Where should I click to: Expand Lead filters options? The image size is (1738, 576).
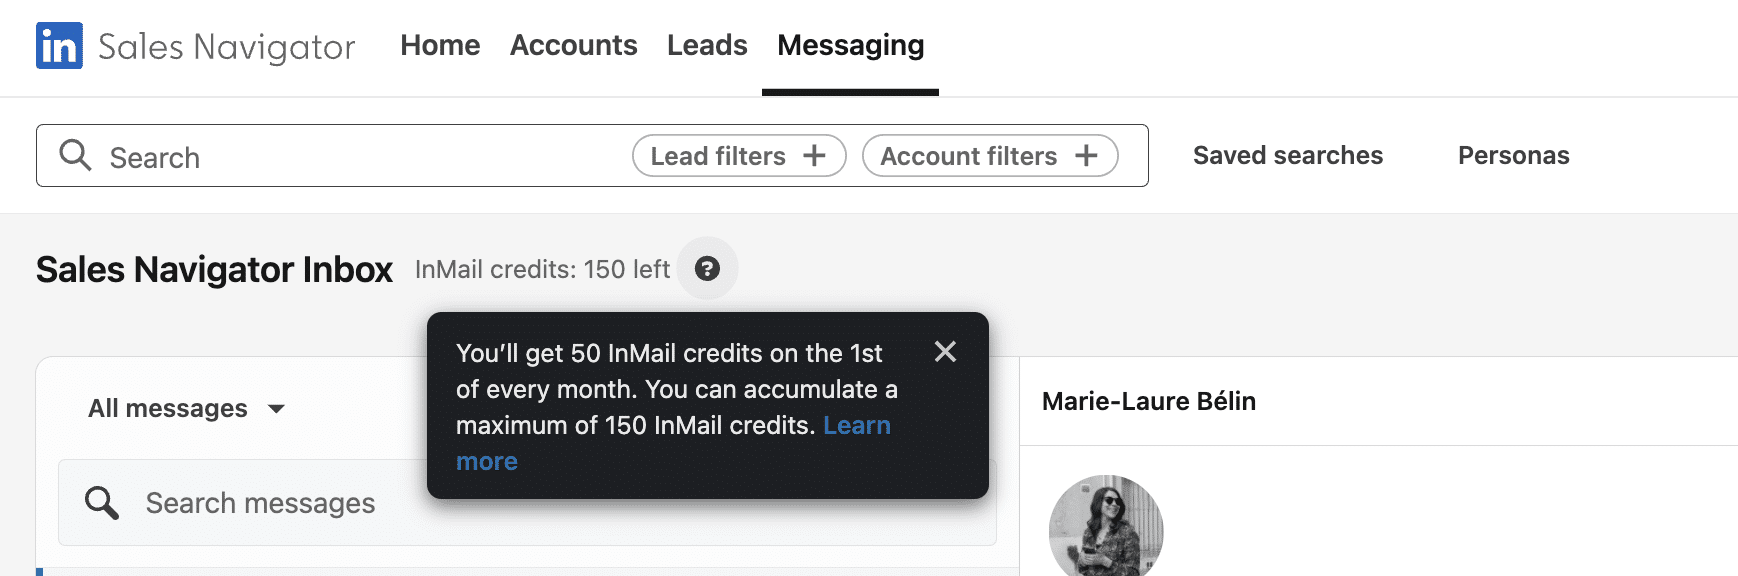tap(738, 155)
